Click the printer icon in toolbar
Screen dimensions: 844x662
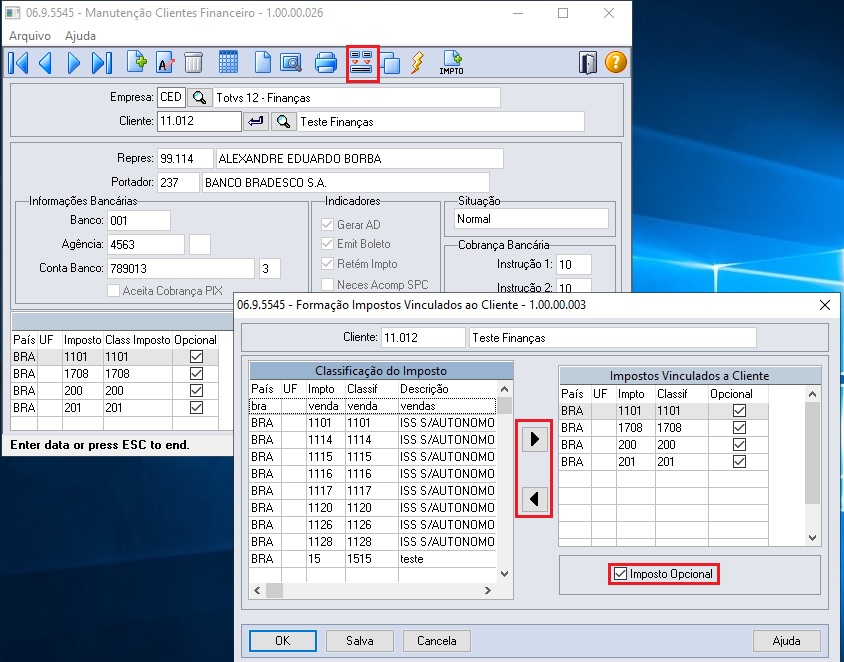click(x=326, y=63)
